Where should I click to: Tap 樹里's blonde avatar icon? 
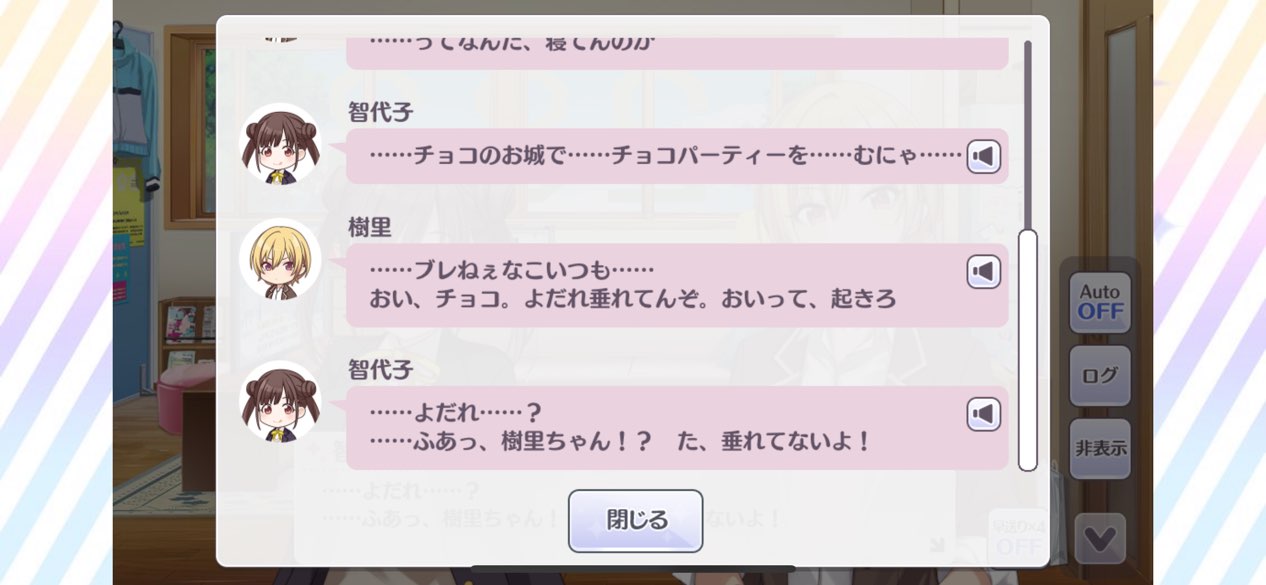280,259
